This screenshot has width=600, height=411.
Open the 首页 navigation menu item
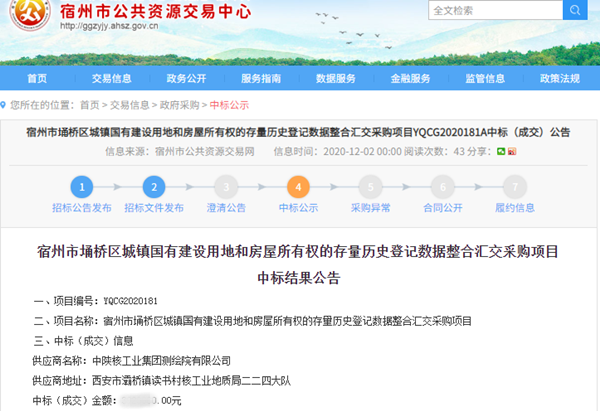pyautogui.click(x=37, y=79)
